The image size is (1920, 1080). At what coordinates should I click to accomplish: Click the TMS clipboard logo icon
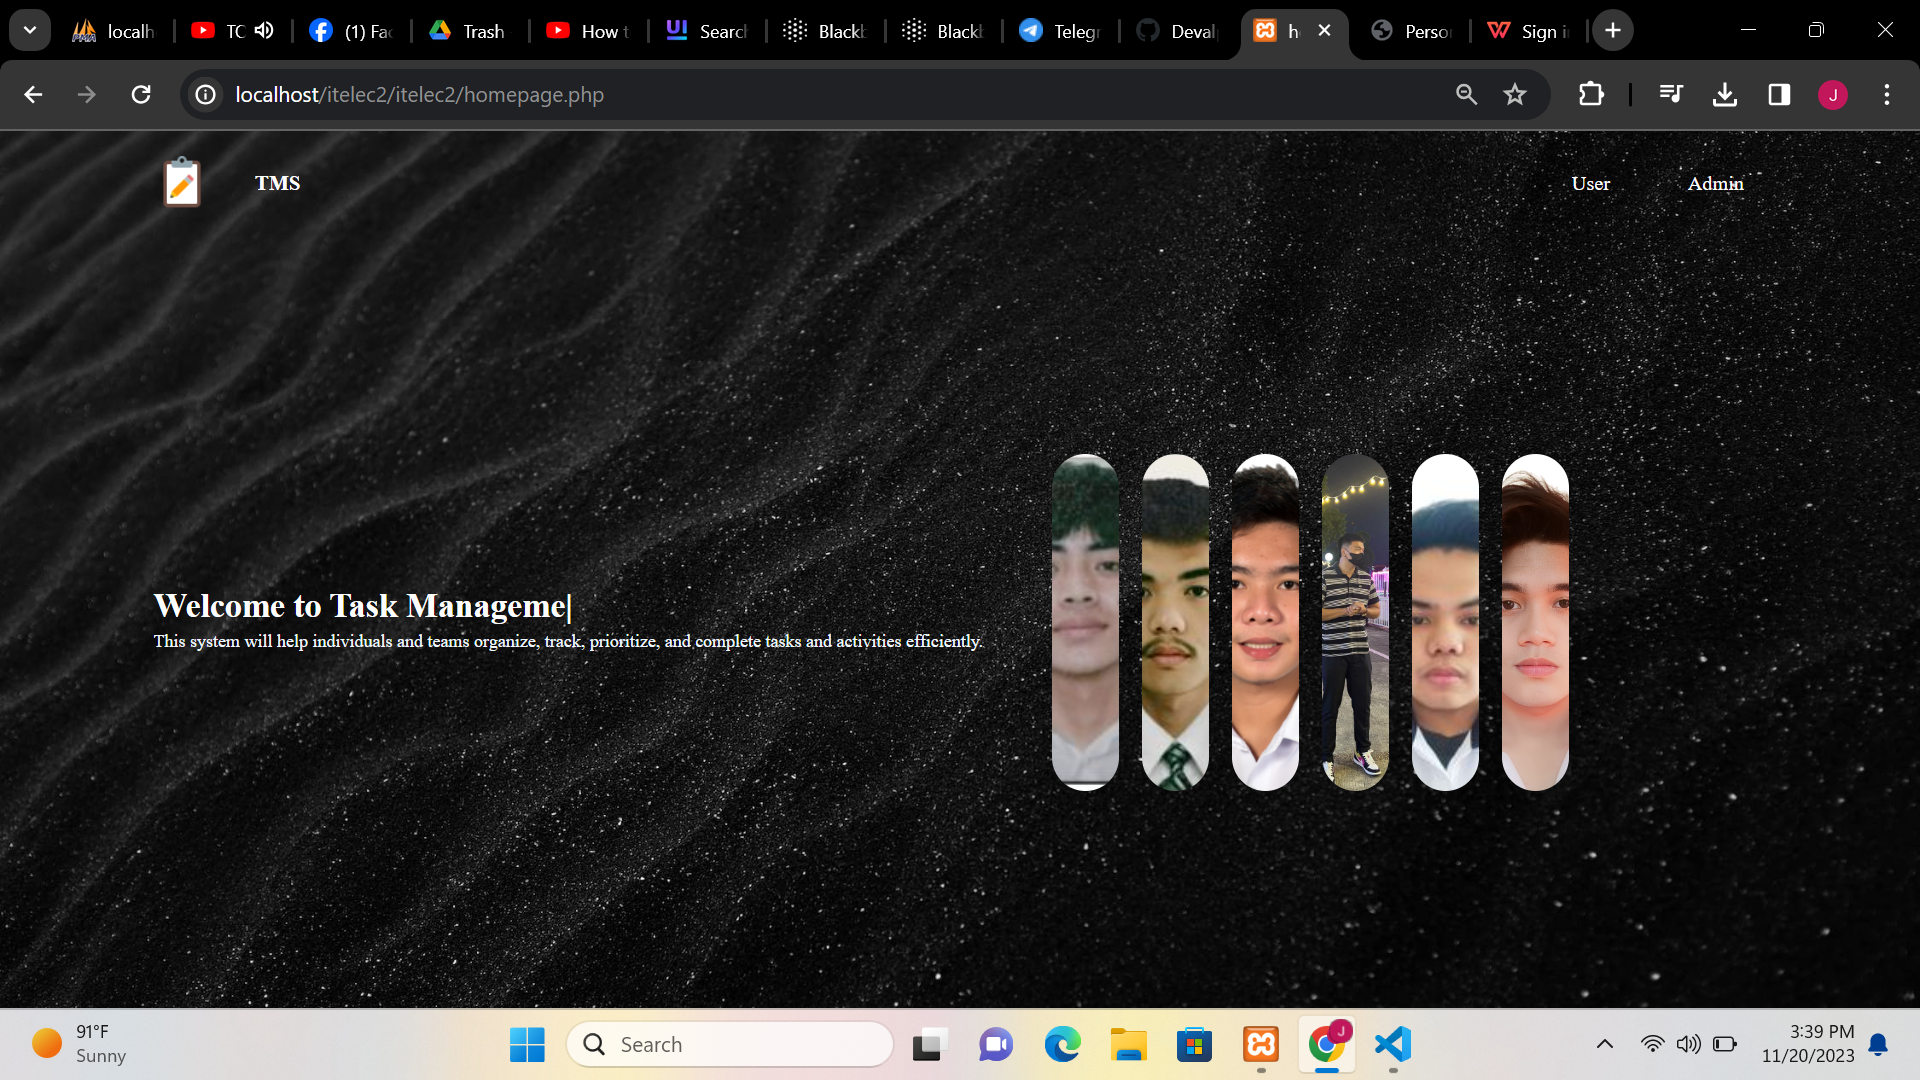click(182, 182)
